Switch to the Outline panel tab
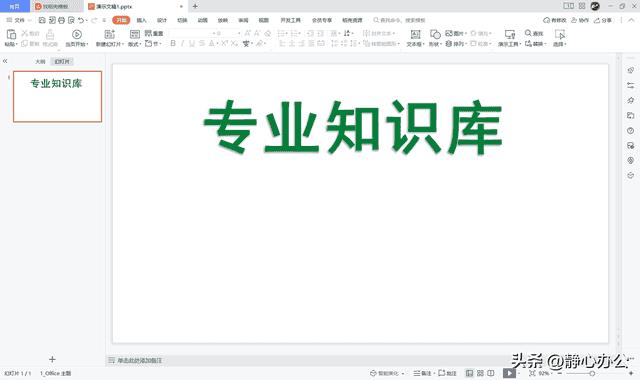The width and height of the screenshot is (640, 380). (x=40, y=62)
